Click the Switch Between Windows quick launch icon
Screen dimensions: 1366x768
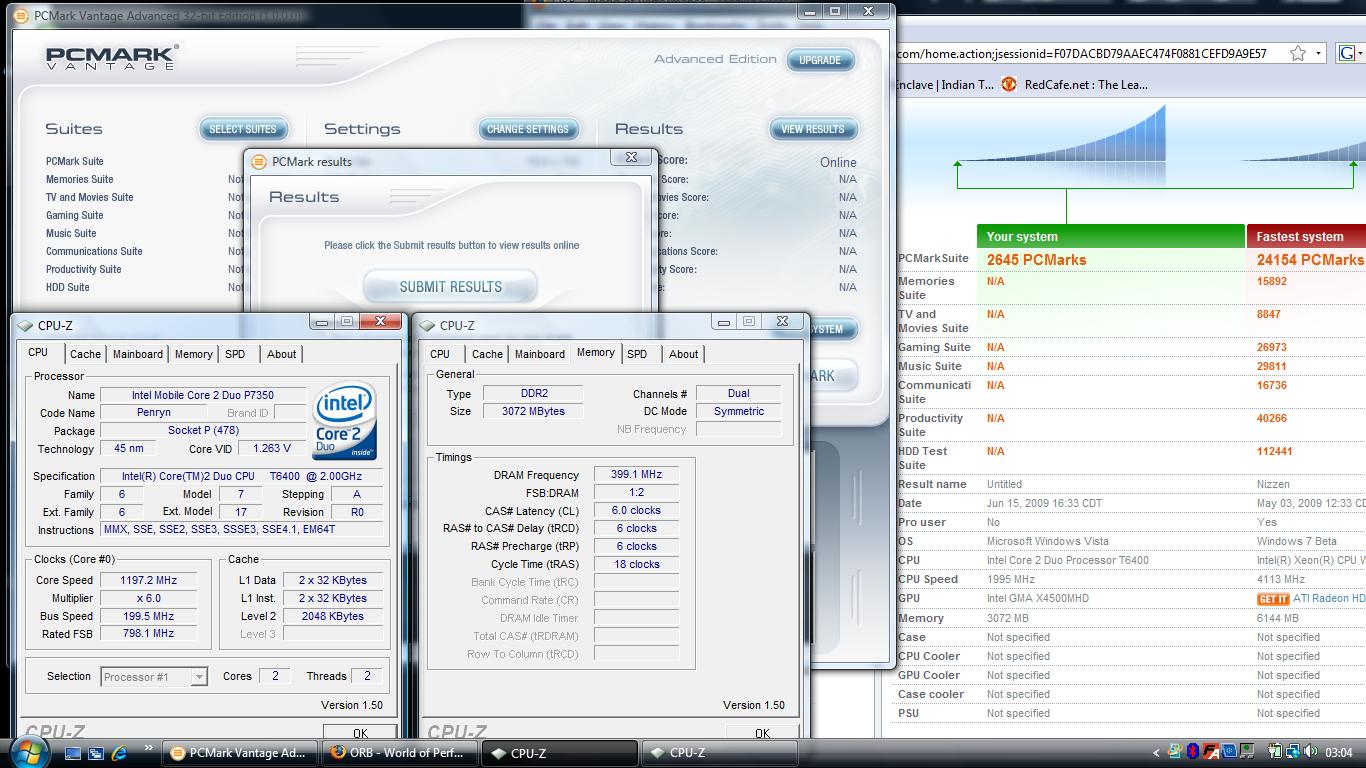click(x=96, y=752)
